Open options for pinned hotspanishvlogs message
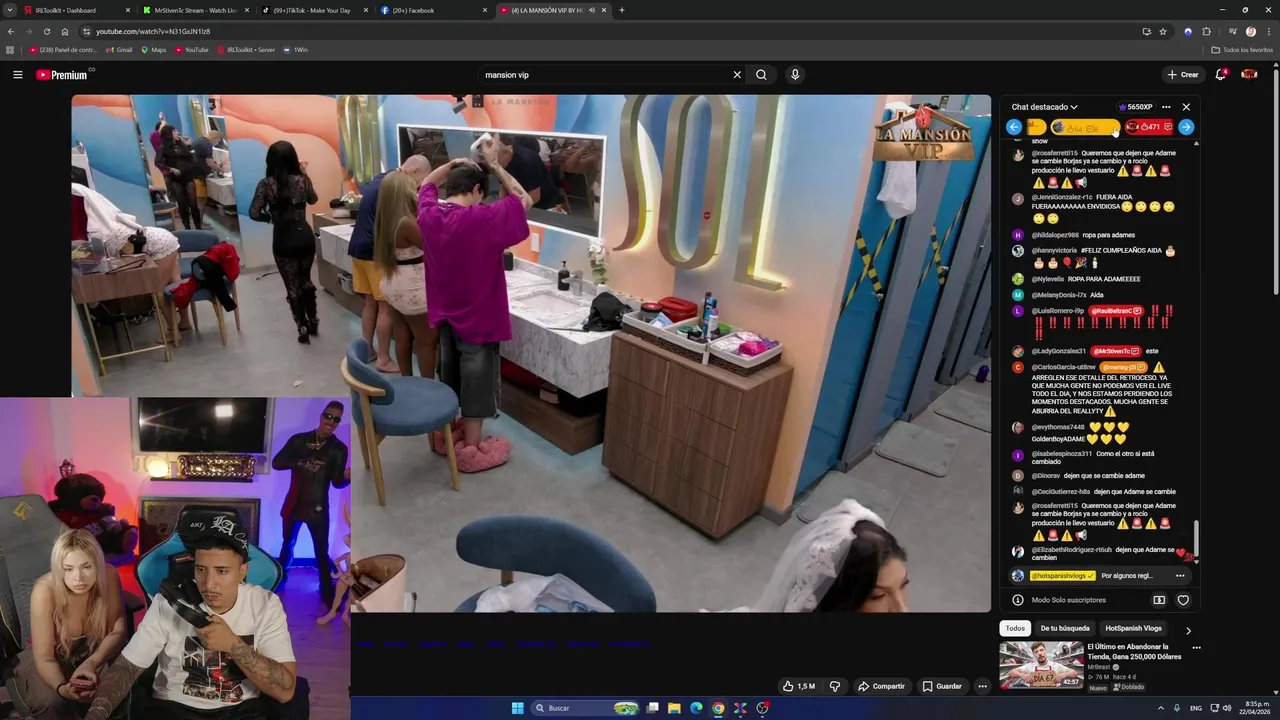The image size is (1280, 720). click(x=1180, y=576)
